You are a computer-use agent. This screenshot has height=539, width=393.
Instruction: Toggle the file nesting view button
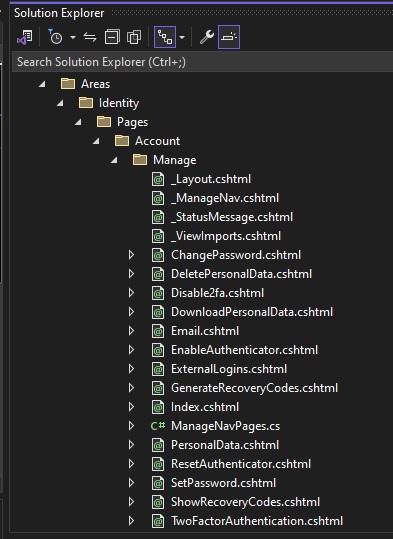coord(165,37)
